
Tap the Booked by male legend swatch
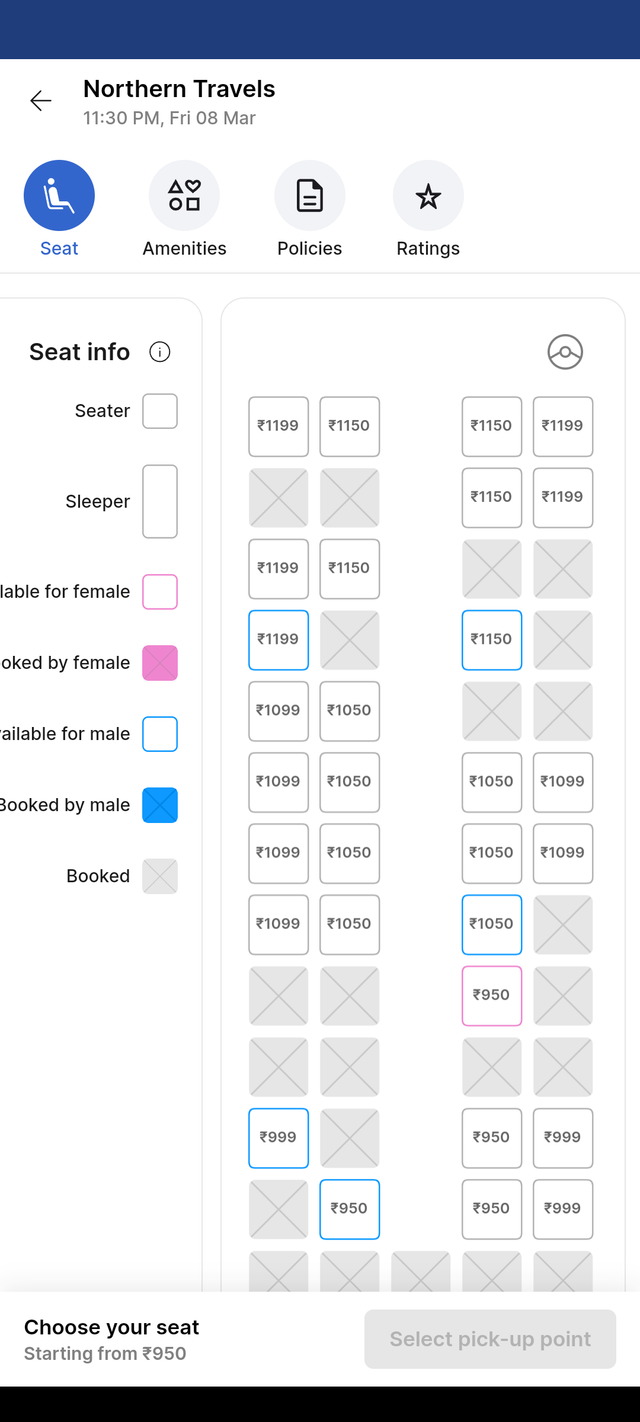(x=160, y=805)
